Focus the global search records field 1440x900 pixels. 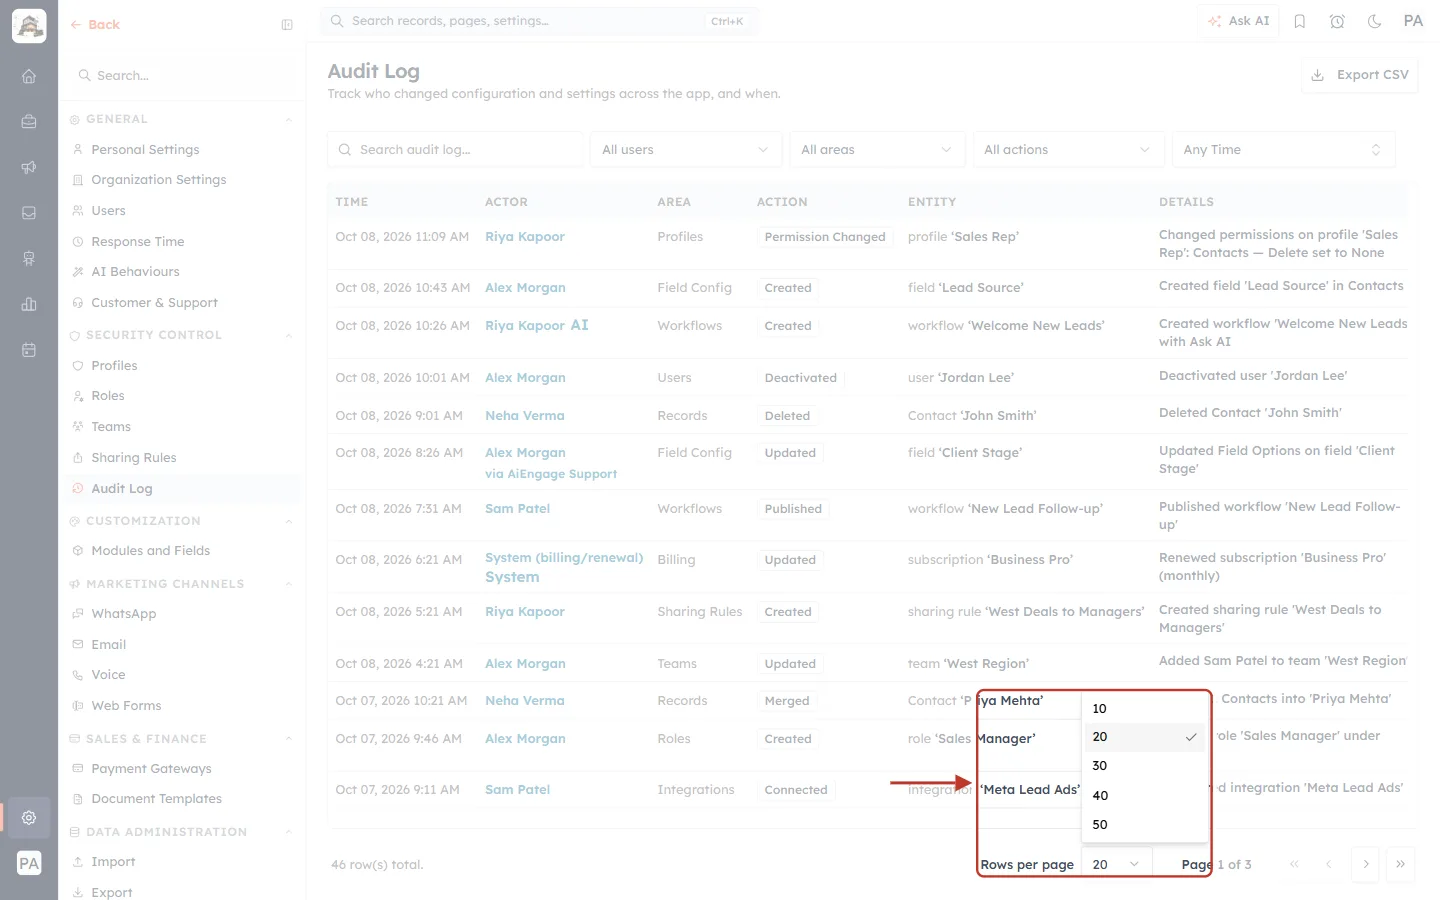[x=540, y=21]
